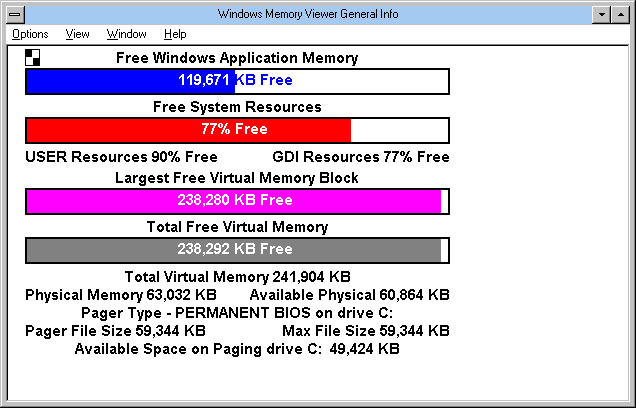Screen dimensions: 636x408
Task: Click the red 77% Free resources bar
Action: tap(237, 131)
